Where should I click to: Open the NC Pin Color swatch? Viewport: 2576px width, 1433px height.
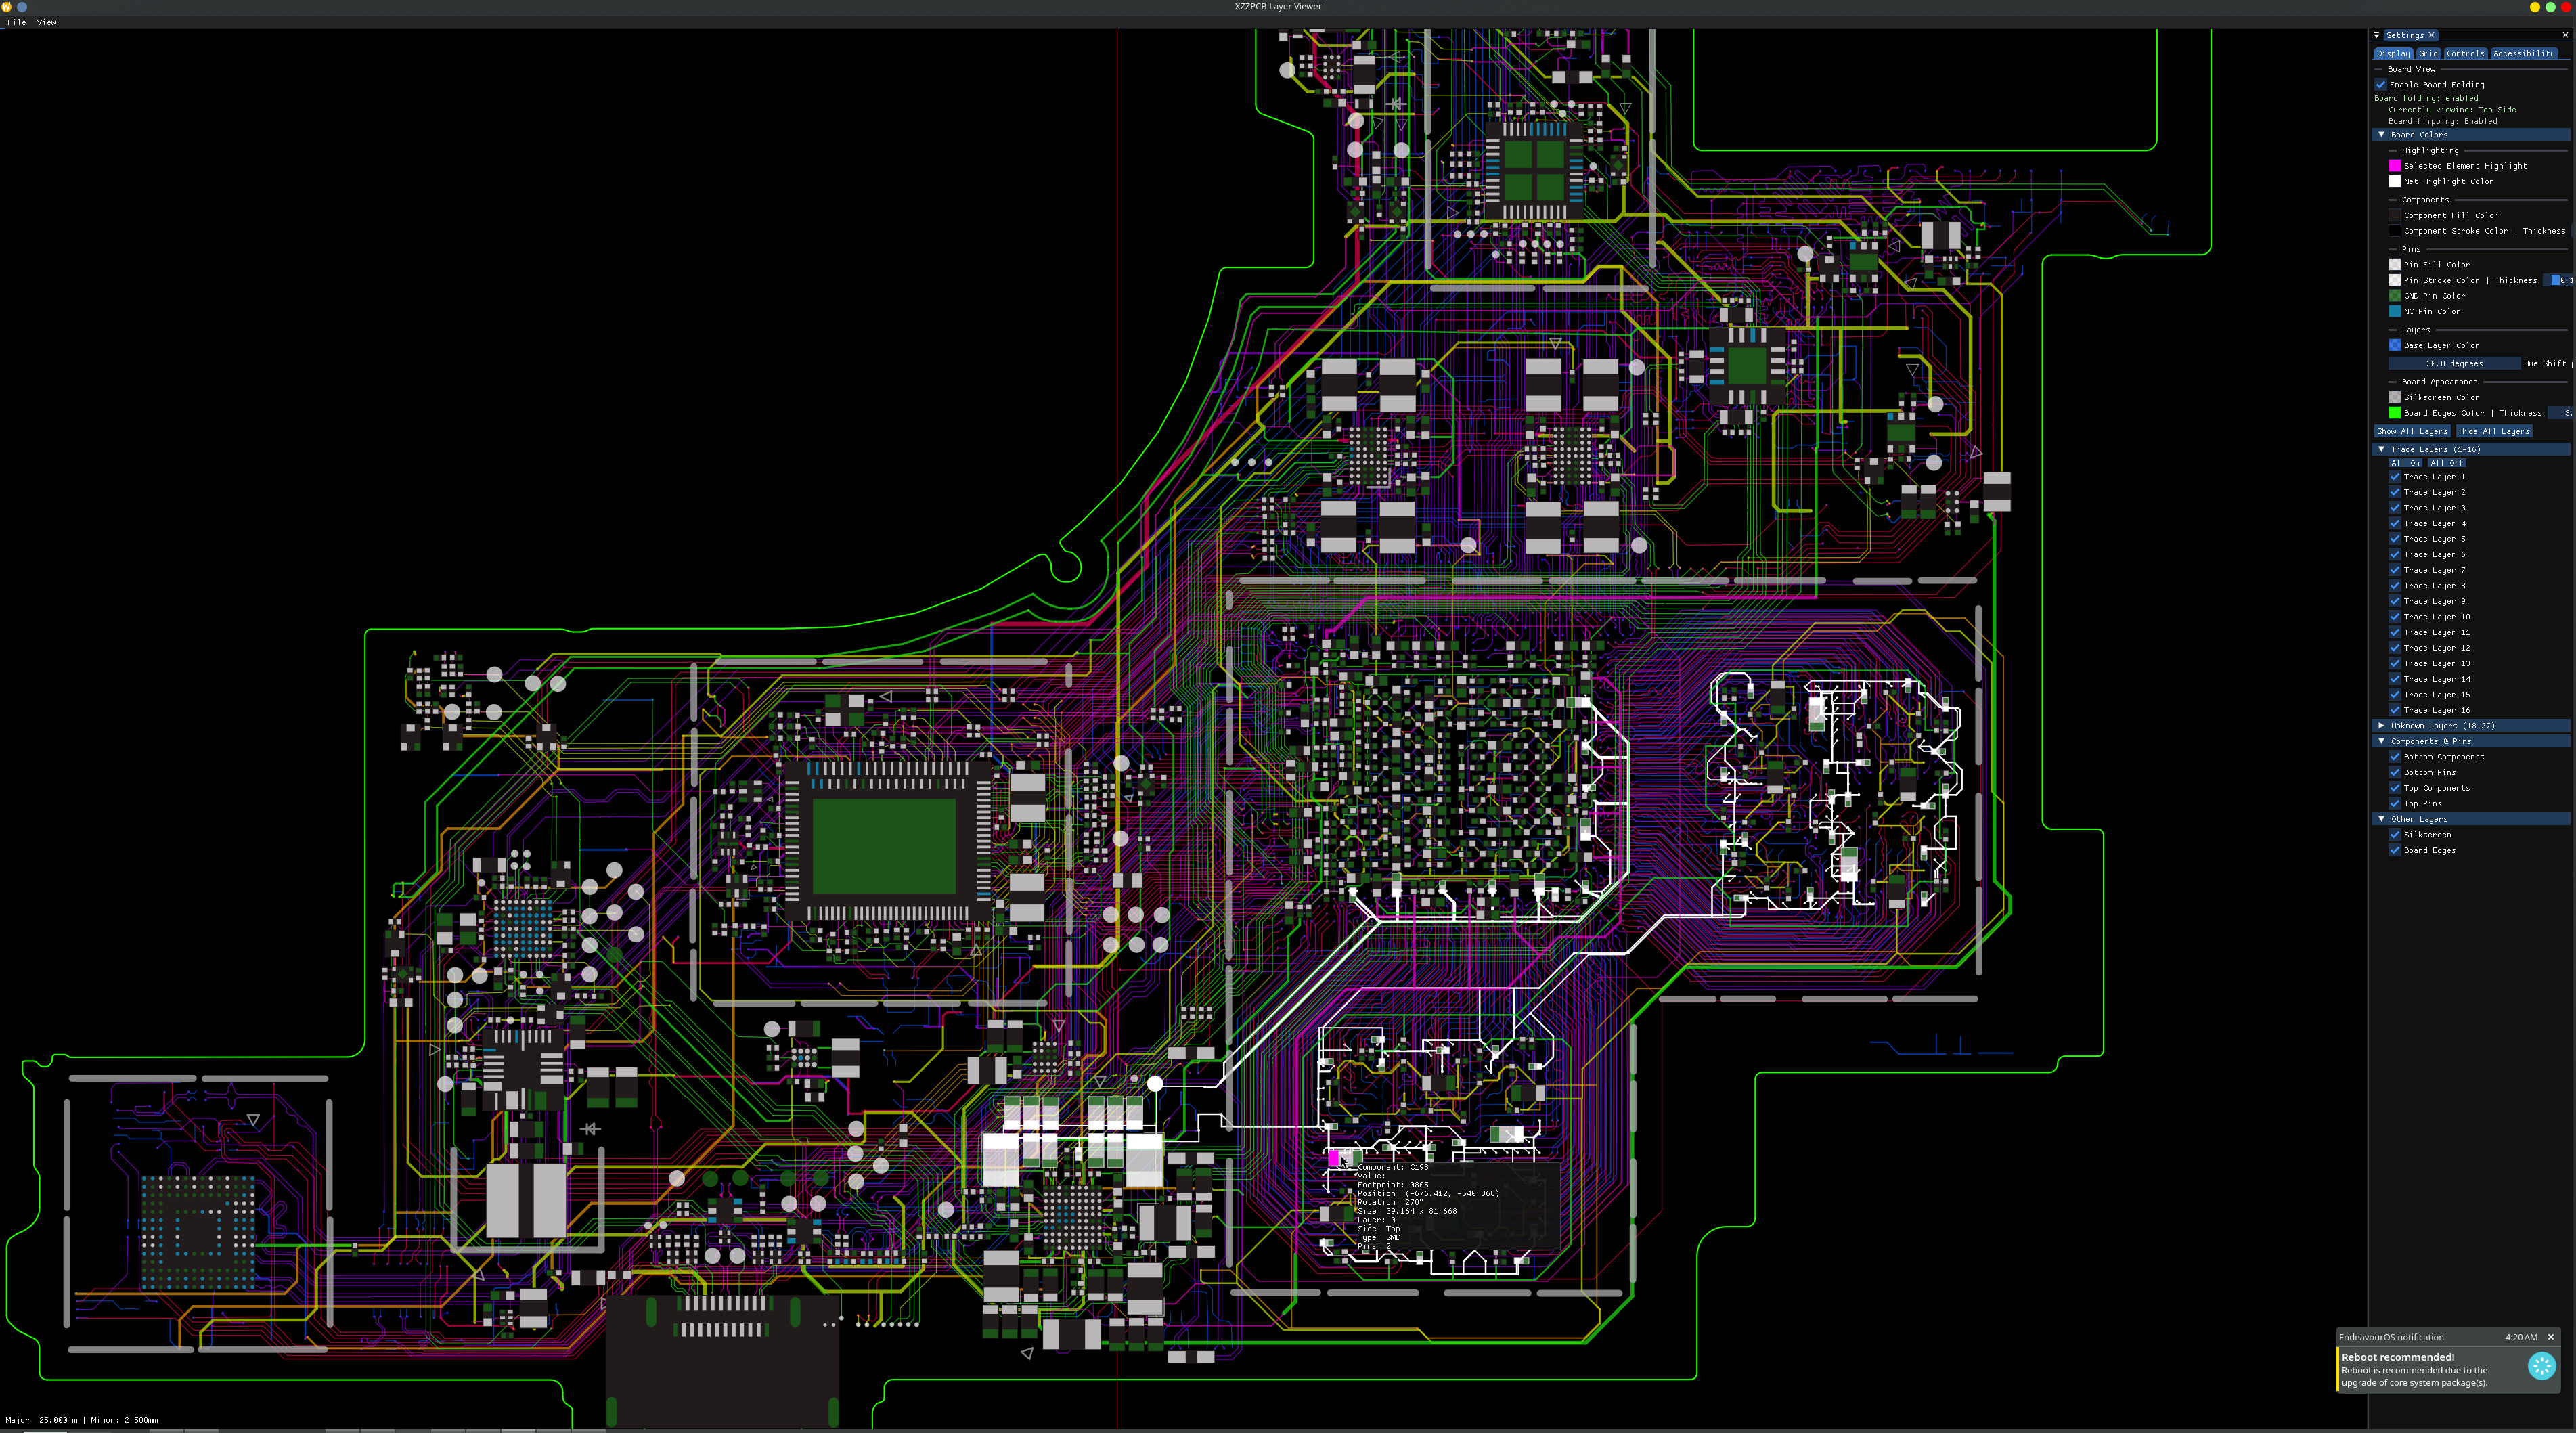coord(2394,312)
